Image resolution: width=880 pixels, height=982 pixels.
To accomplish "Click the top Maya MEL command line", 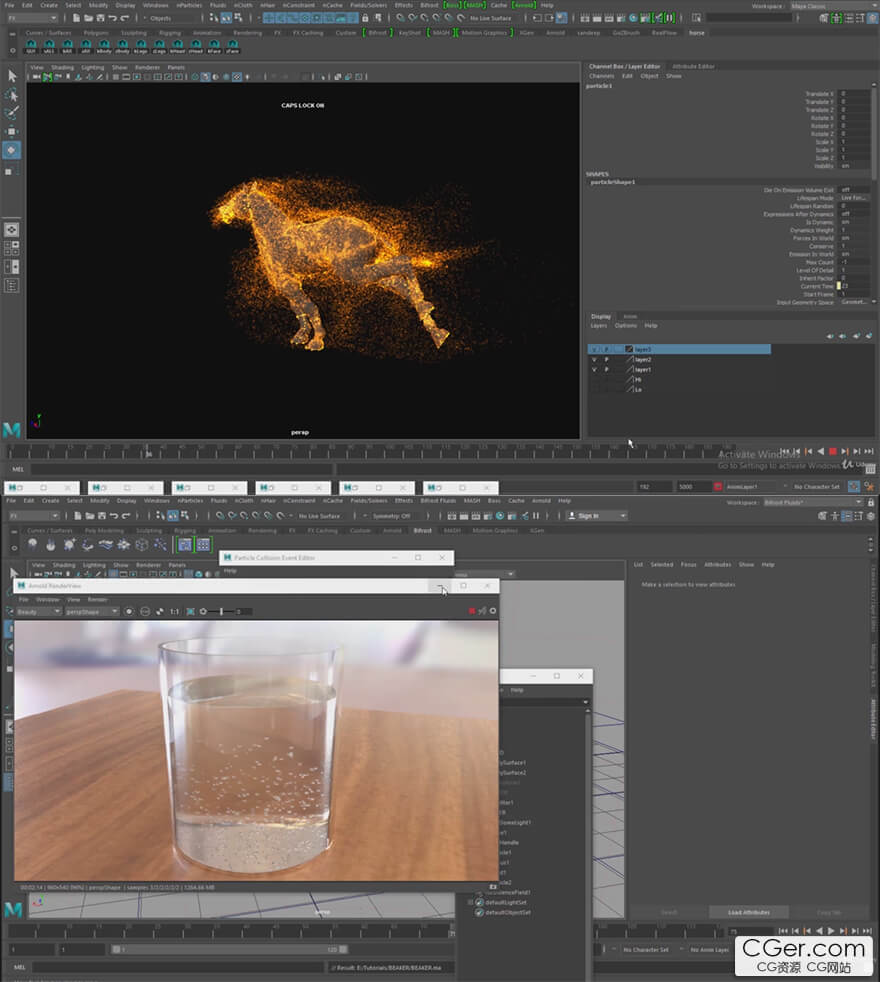I will pos(182,469).
